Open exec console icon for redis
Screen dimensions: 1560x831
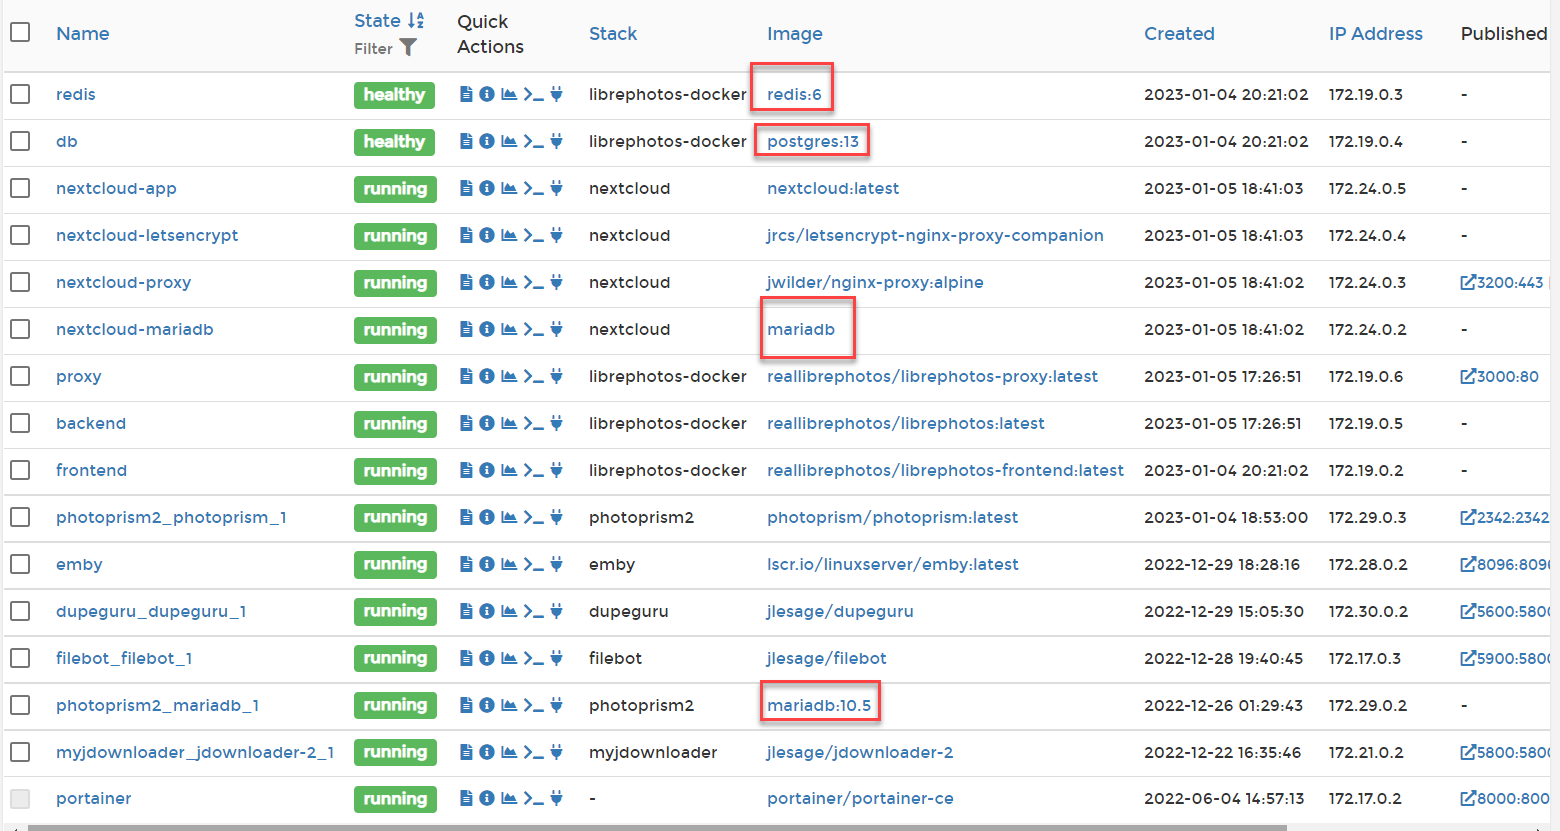pyautogui.click(x=534, y=94)
